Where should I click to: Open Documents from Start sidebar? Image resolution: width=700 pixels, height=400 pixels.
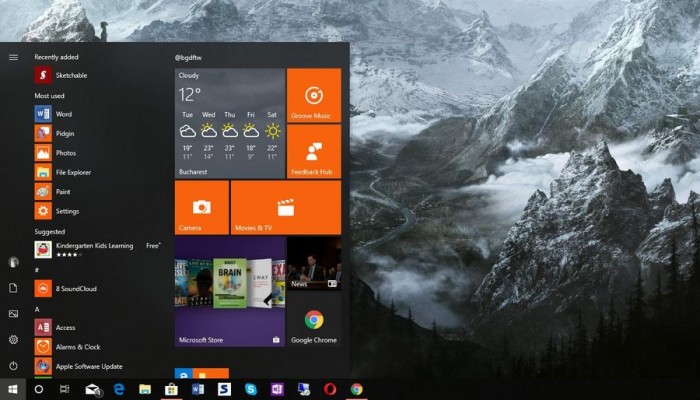[13, 288]
